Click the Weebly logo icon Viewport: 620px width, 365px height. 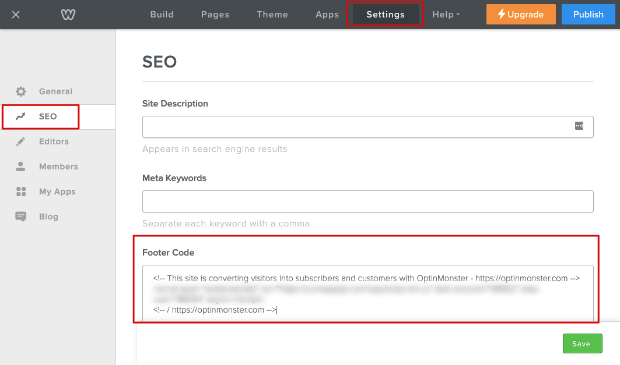(68, 15)
